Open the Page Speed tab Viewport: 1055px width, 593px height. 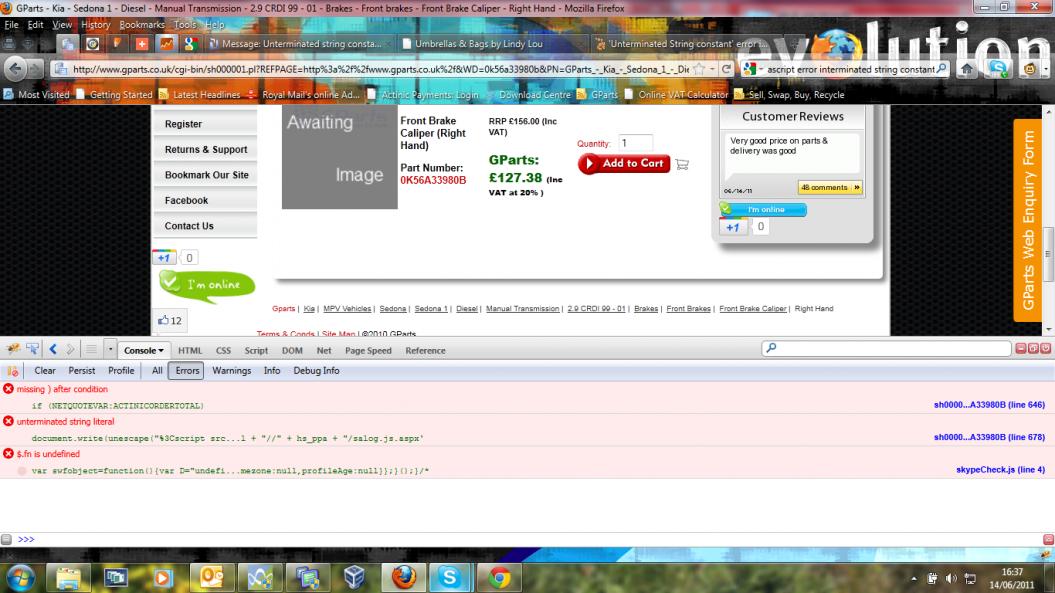pyautogui.click(x=368, y=351)
